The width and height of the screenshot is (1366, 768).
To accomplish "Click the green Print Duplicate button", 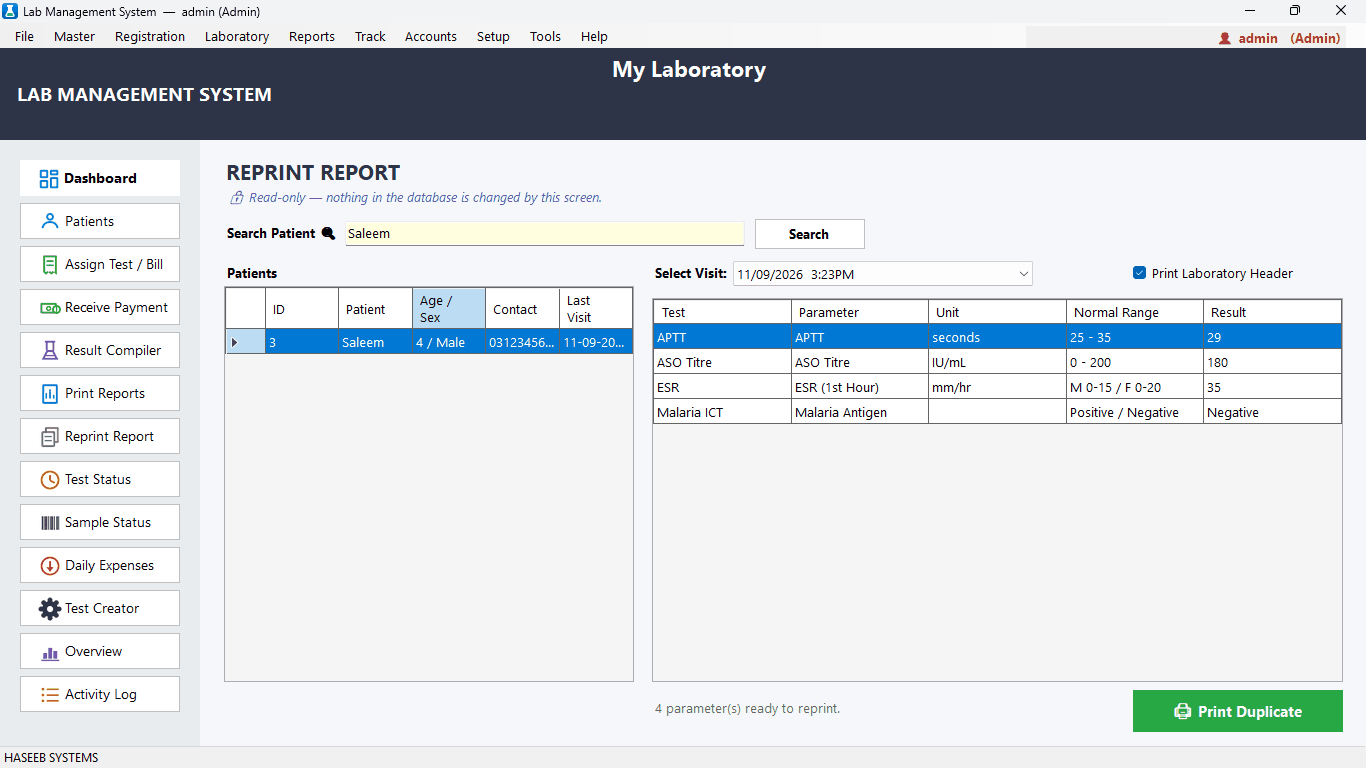I will click(x=1237, y=711).
